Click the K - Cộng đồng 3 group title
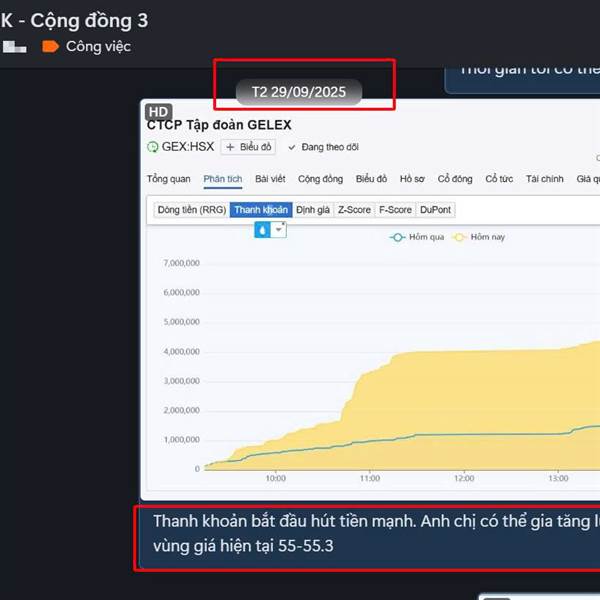The height and width of the screenshot is (600, 600). click(74, 21)
